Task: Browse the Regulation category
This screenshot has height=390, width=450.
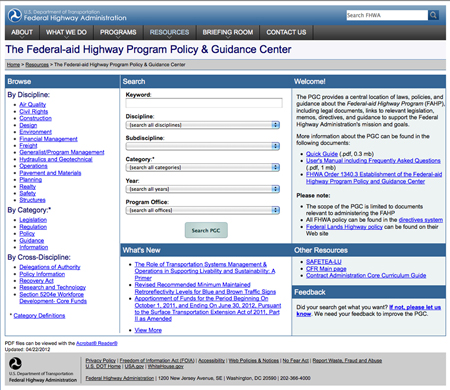Action: click(33, 227)
